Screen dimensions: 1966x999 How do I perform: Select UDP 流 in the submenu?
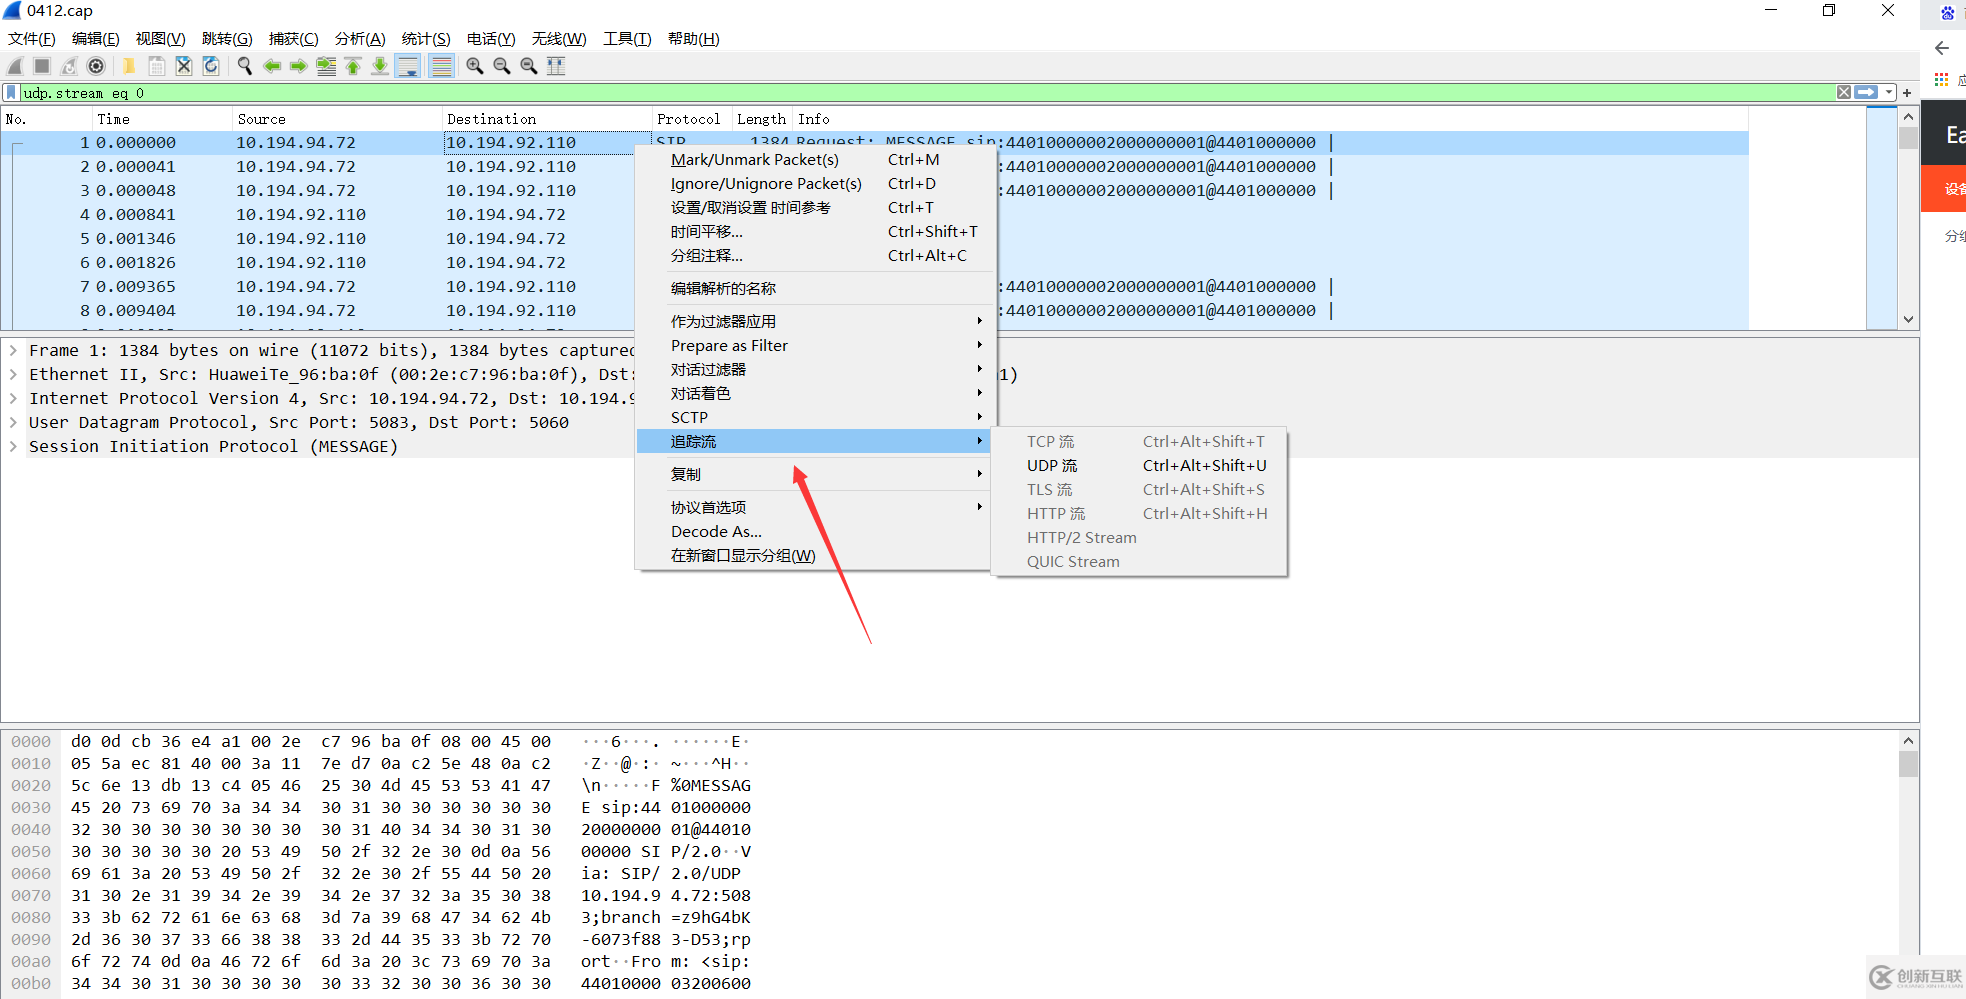click(x=1139, y=466)
